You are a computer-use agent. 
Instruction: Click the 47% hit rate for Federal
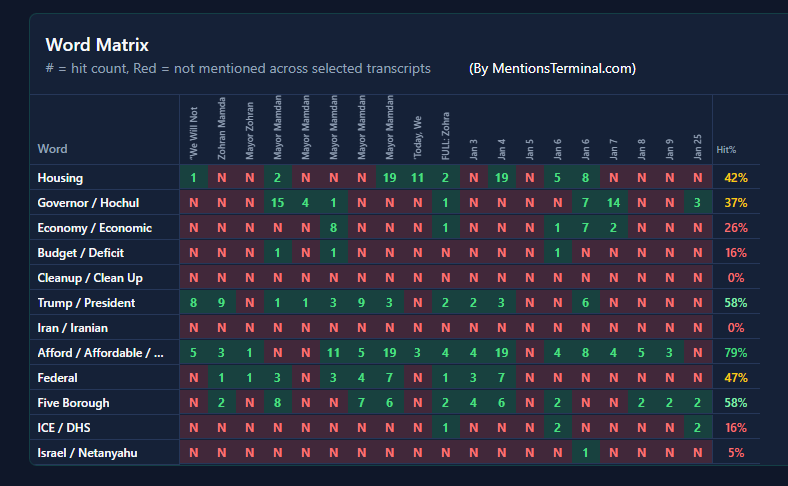coord(736,378)
